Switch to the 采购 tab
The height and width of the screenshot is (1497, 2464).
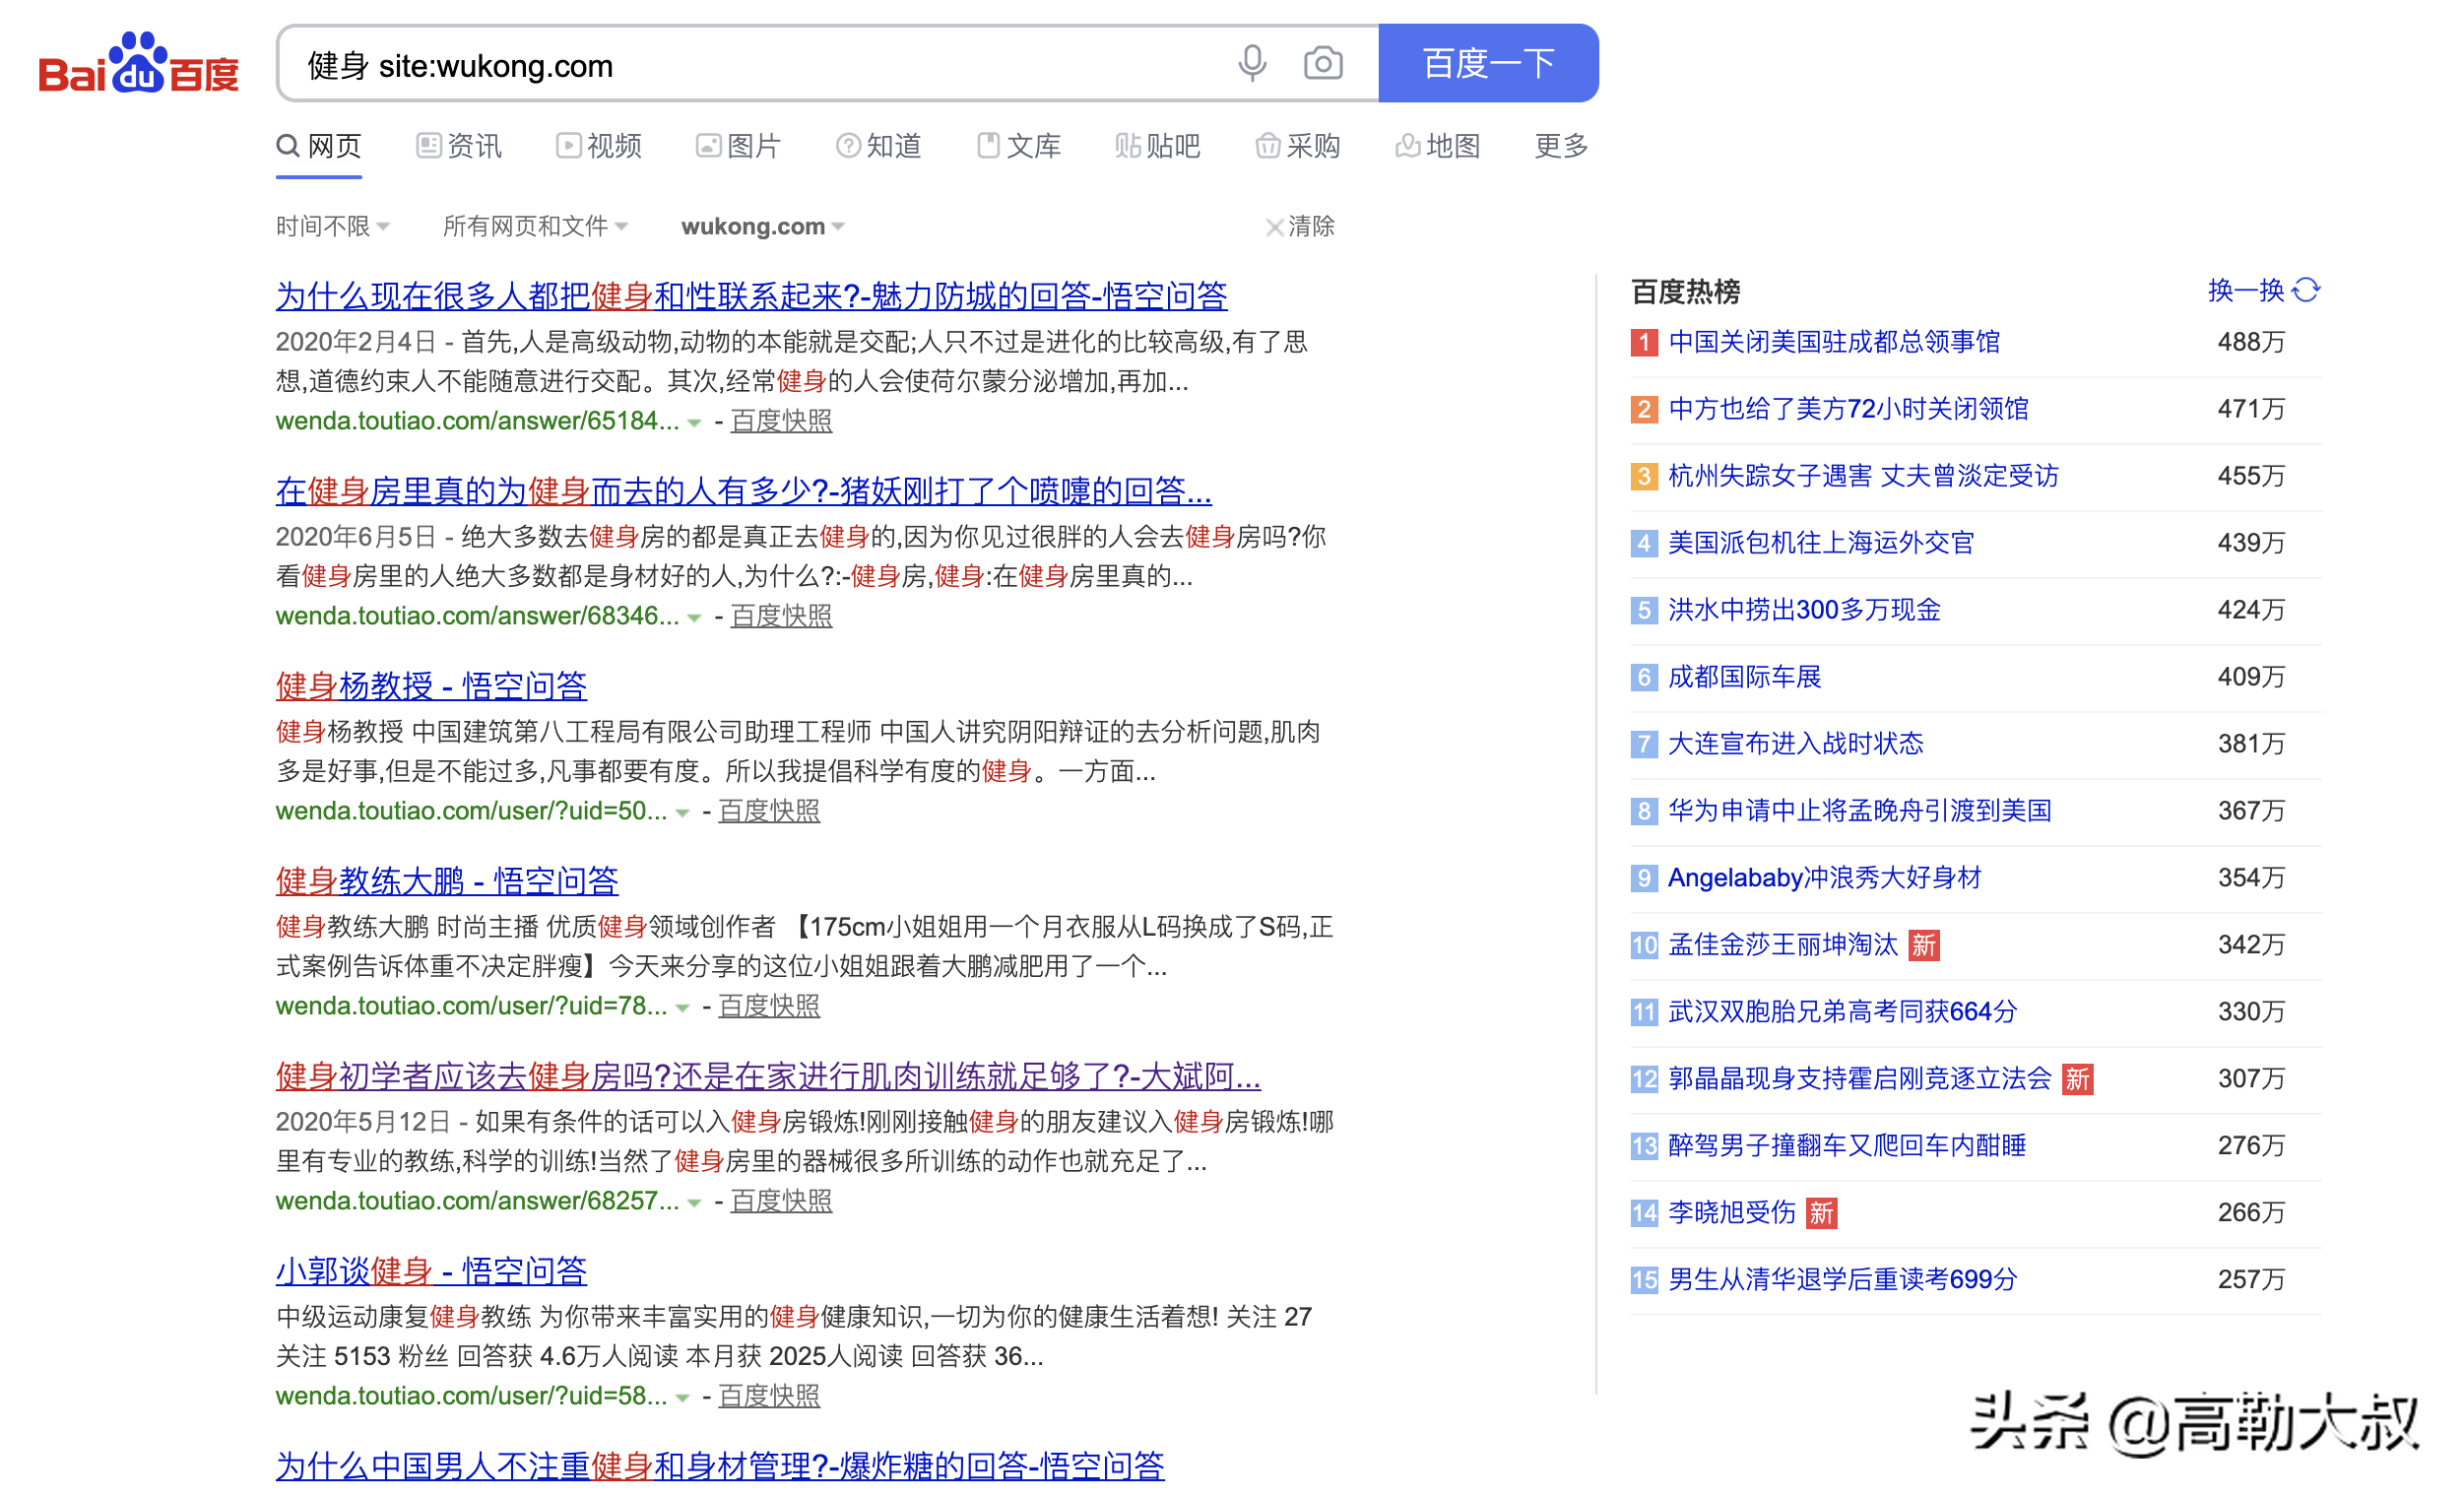click(1298, 147)
